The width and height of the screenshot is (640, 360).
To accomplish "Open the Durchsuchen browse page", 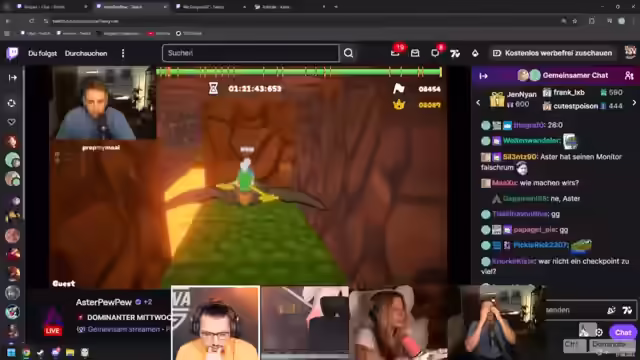I will [x=86, y=53].
